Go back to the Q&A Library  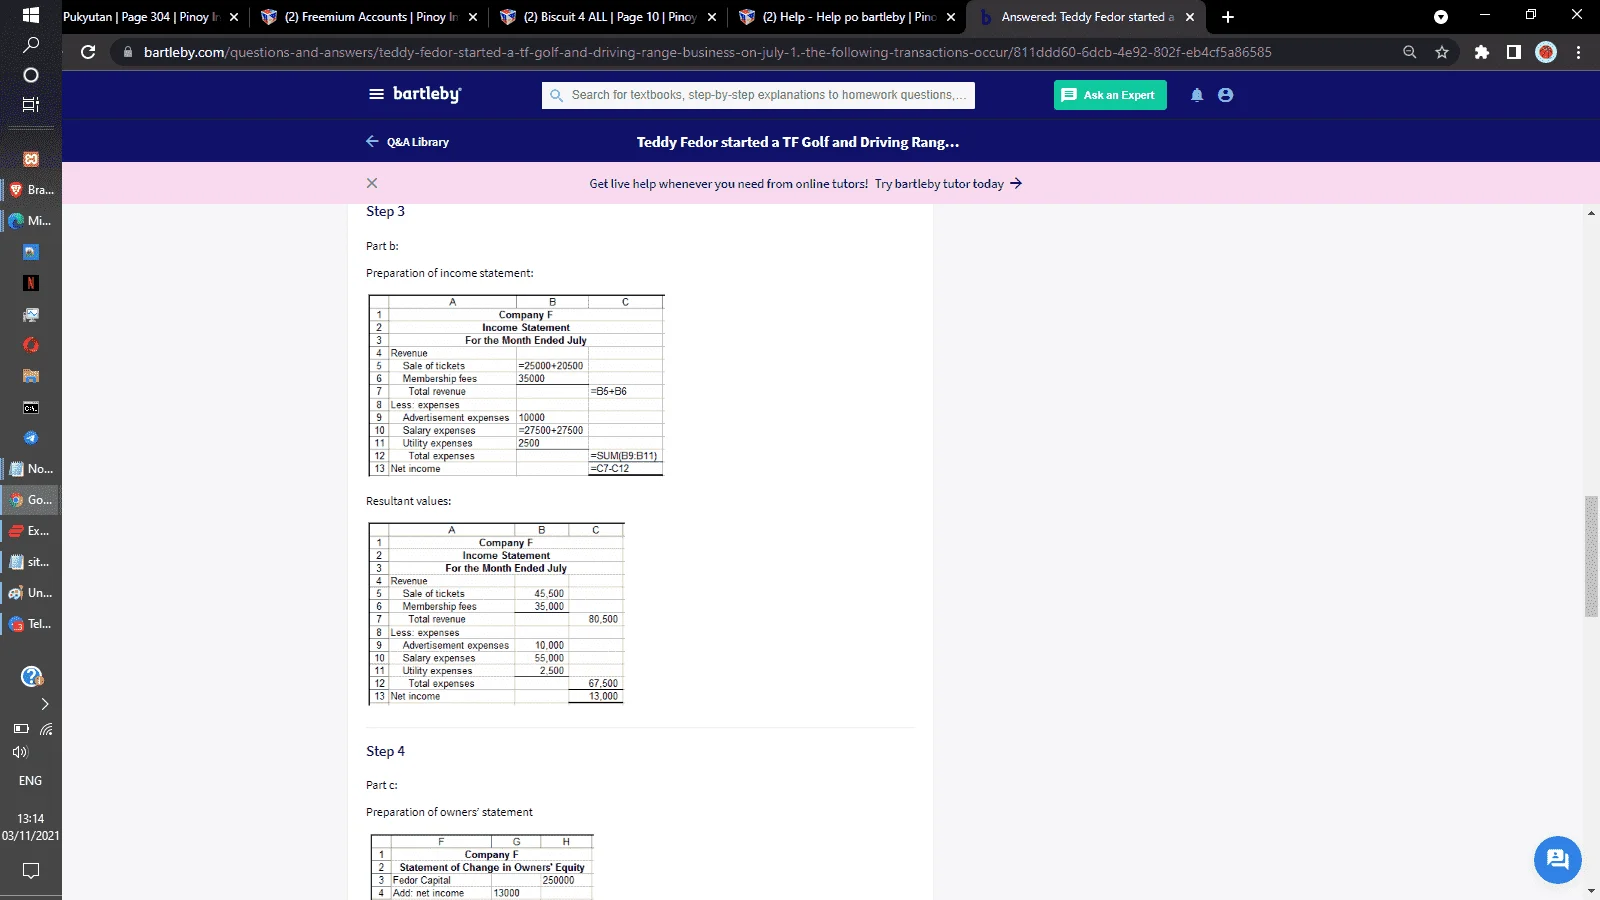point(407,142)
